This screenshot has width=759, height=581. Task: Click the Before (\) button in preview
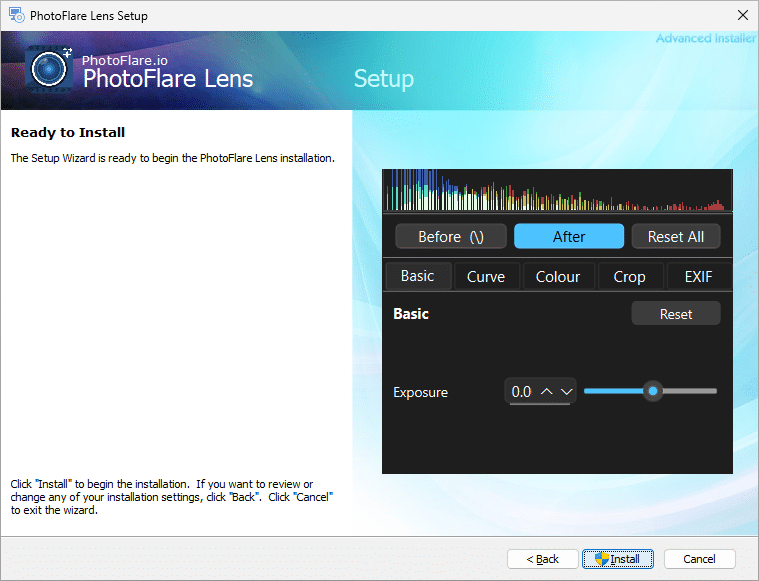tap(451, 236)
